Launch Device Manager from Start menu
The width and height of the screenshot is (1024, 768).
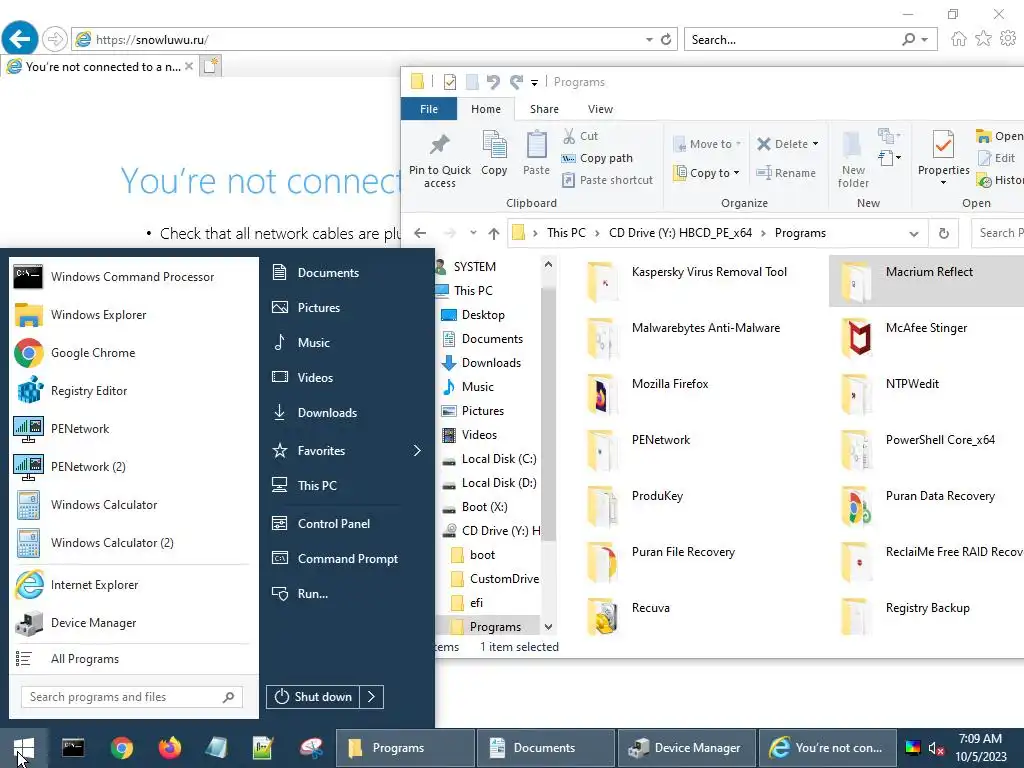pyautogui.click(x=133, y=623)
